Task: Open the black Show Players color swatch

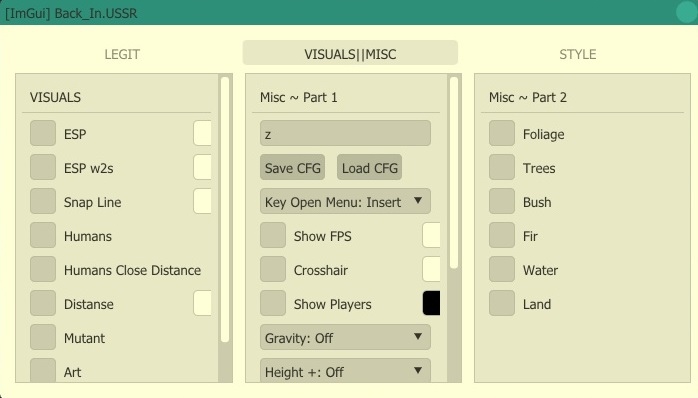Action: [x=431, y=303]
